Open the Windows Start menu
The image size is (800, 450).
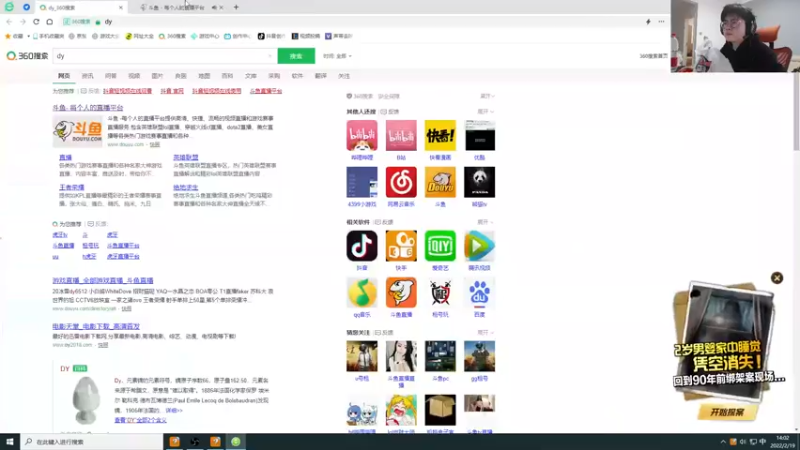tap(10, 442)
